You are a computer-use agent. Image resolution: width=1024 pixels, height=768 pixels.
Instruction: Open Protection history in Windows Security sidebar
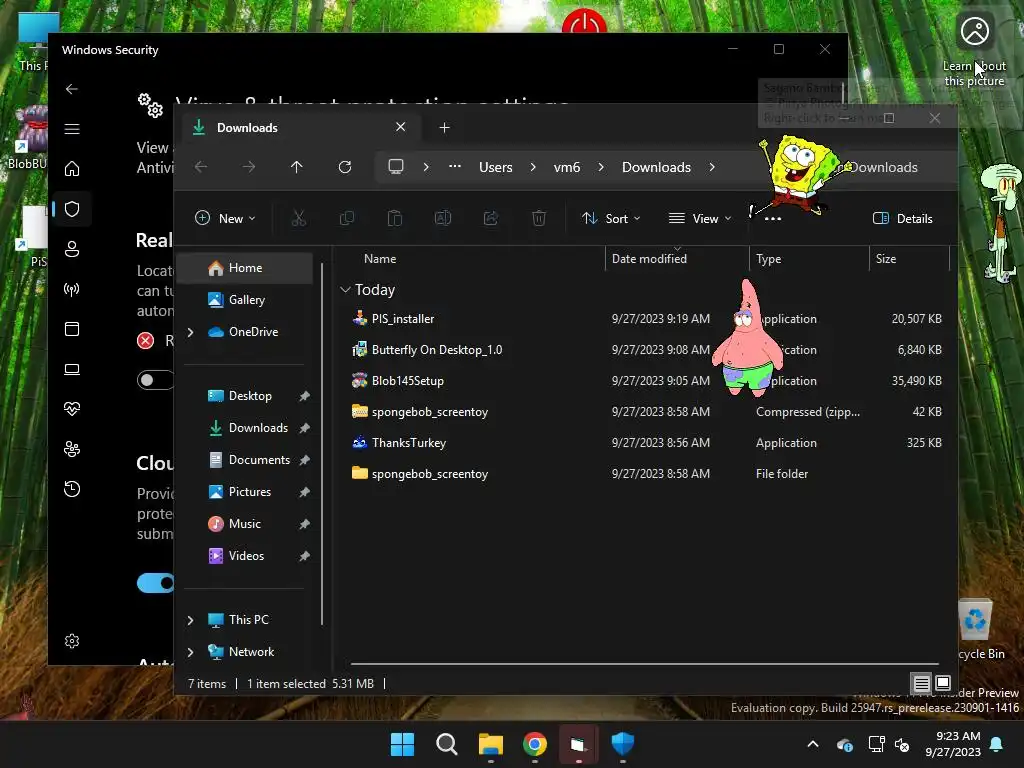coord(72,489)
